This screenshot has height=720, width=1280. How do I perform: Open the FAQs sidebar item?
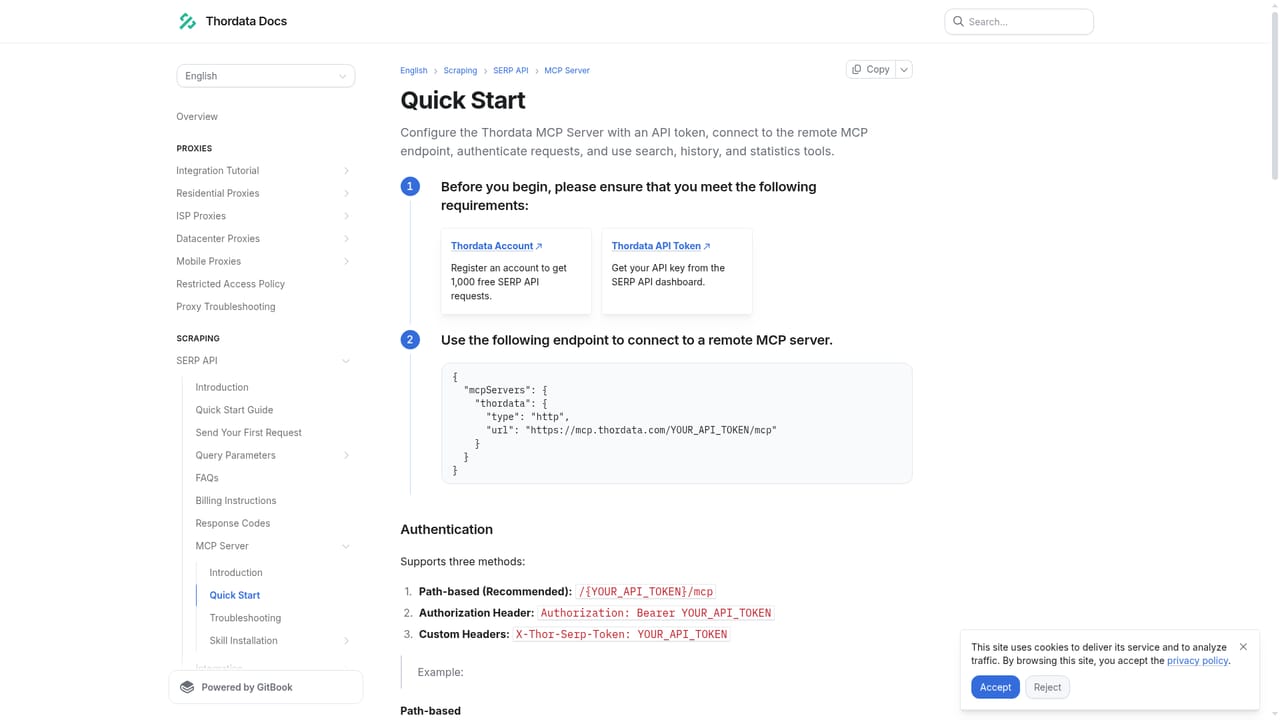click(207, 478)
